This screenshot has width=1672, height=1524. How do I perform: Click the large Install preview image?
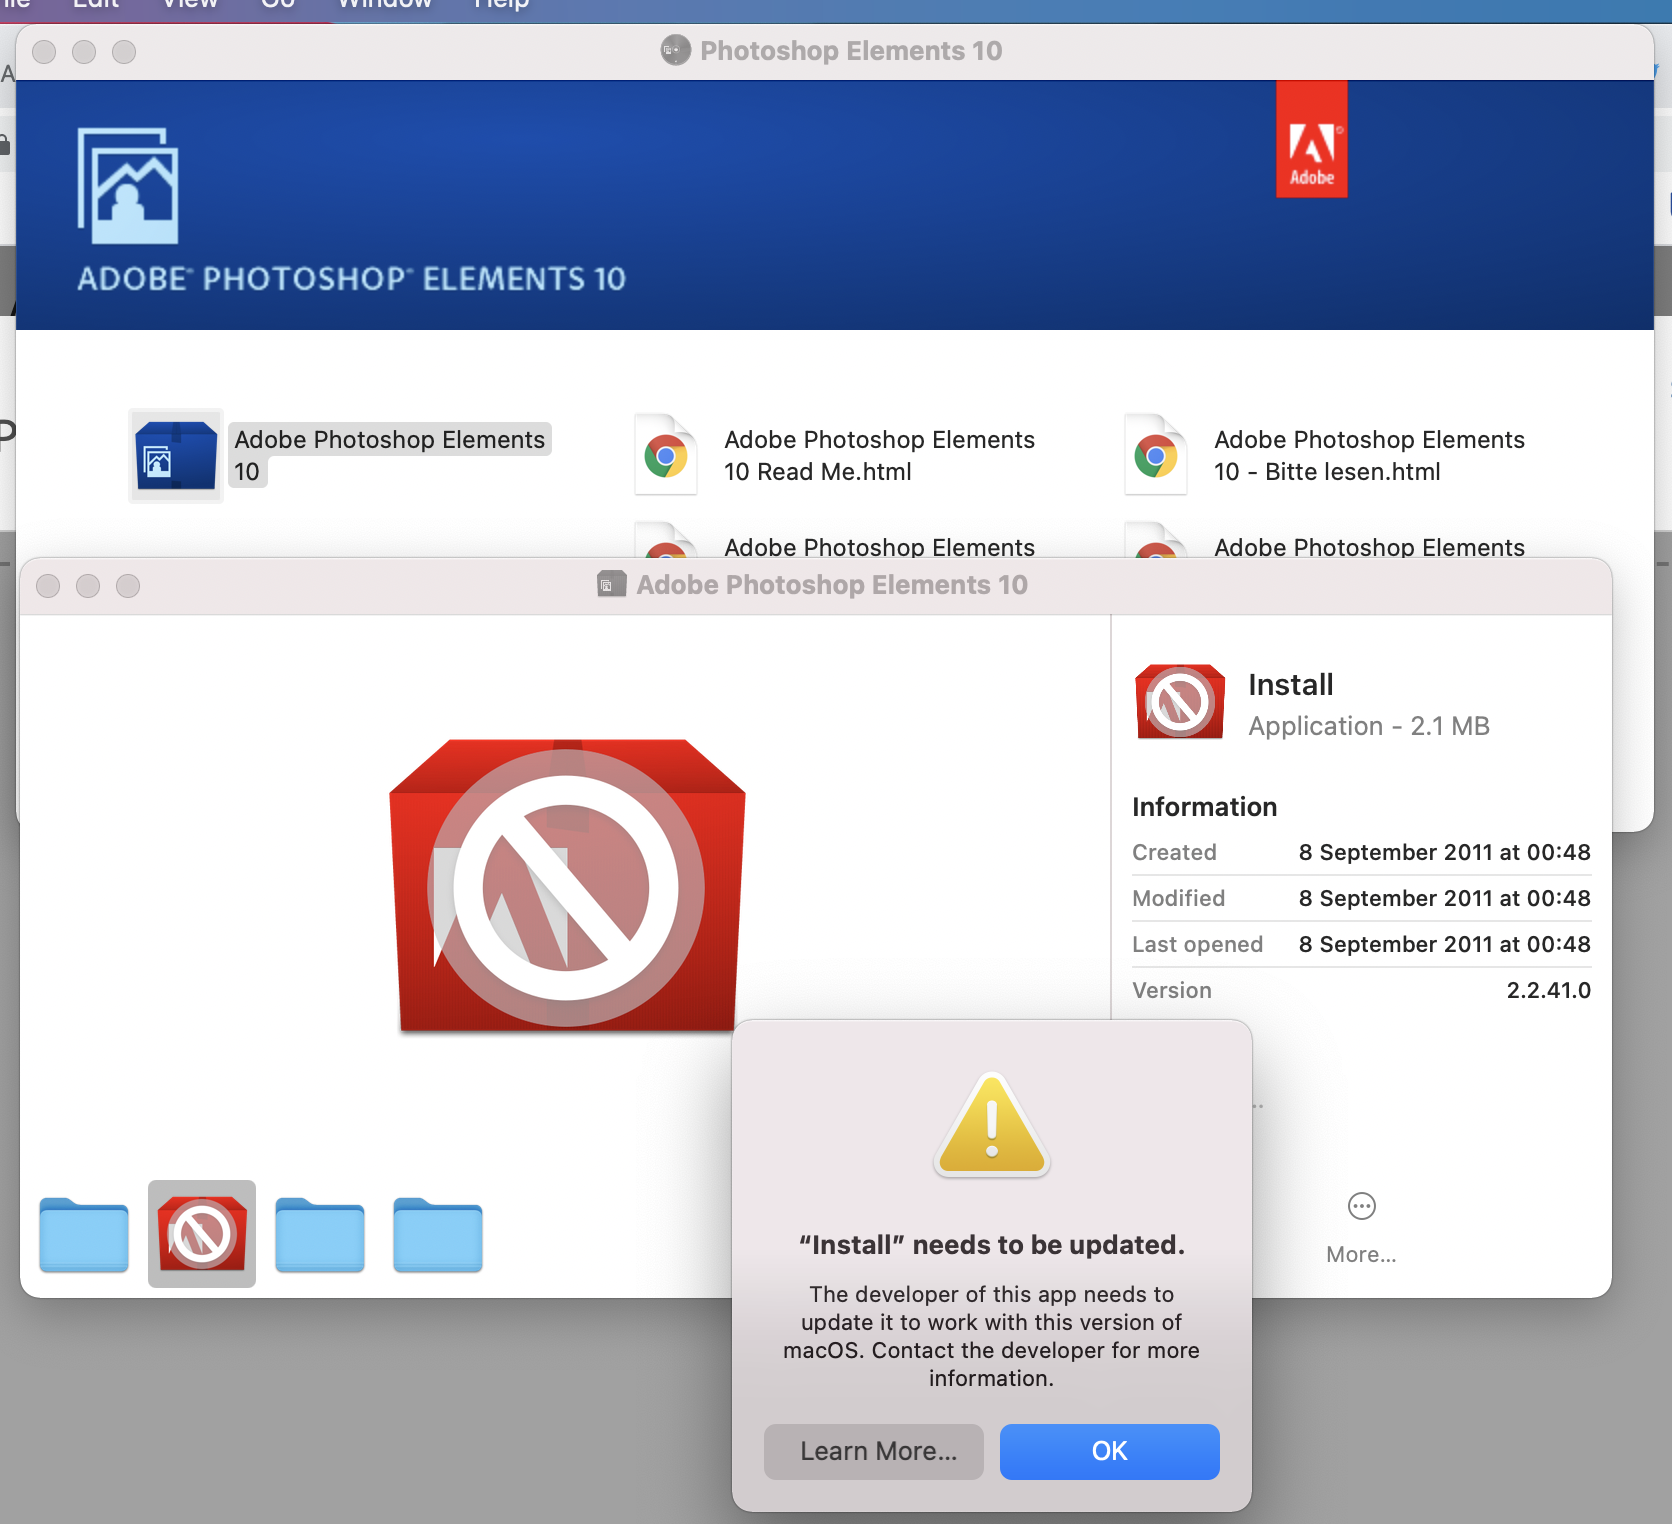(x=567, y=885)
